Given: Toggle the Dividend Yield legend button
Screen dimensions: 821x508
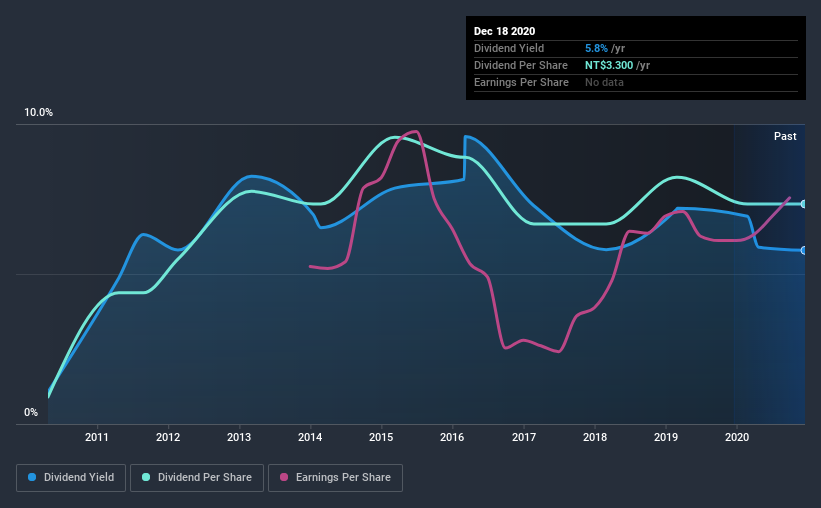Looking at the screenshot, I should click(71, 478).
